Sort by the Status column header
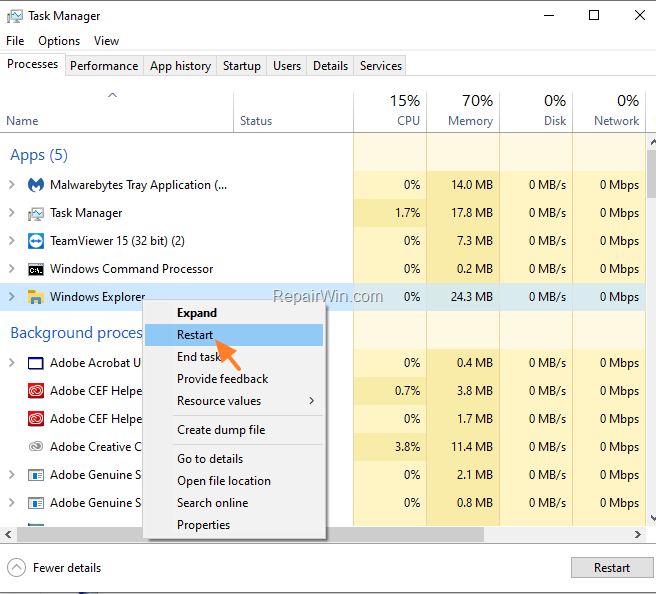 tap(293, 112)
